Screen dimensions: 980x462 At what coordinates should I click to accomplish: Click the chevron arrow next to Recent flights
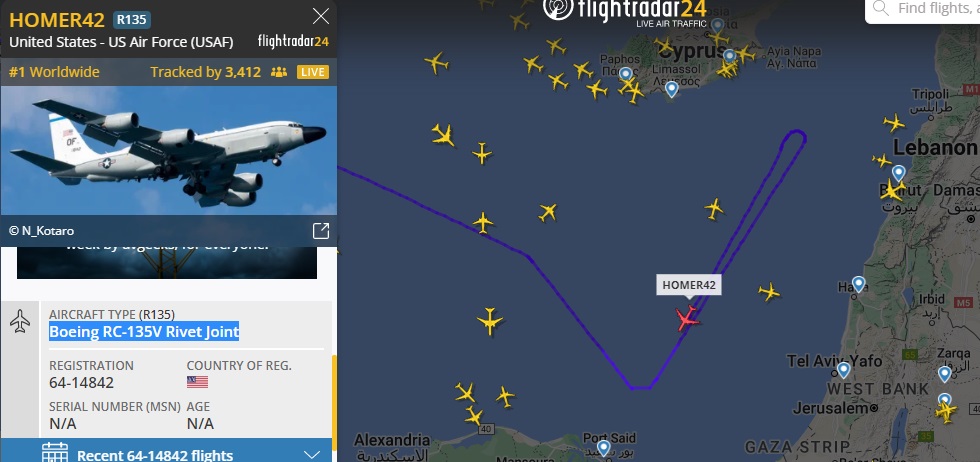click(311, 454)
